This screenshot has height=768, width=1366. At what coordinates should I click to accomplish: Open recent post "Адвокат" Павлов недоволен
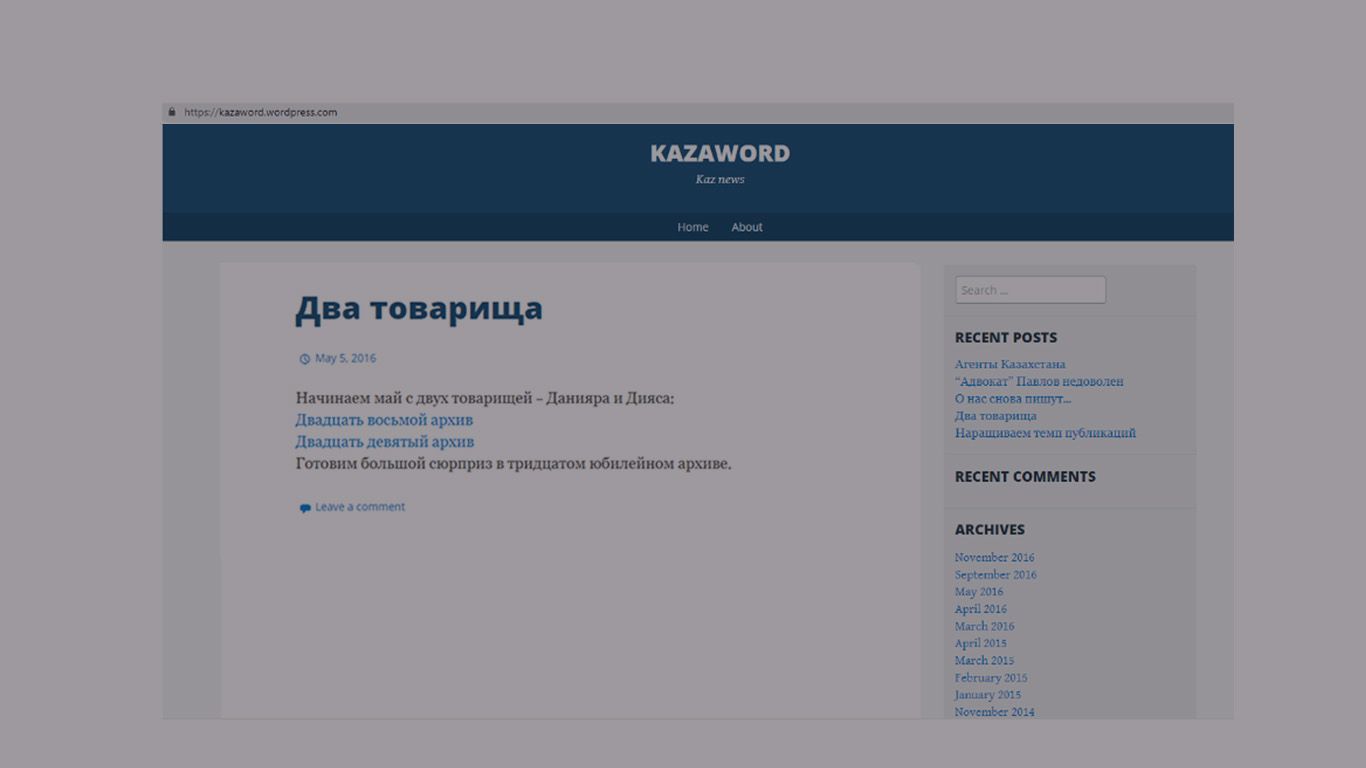tap(1039, 381)
